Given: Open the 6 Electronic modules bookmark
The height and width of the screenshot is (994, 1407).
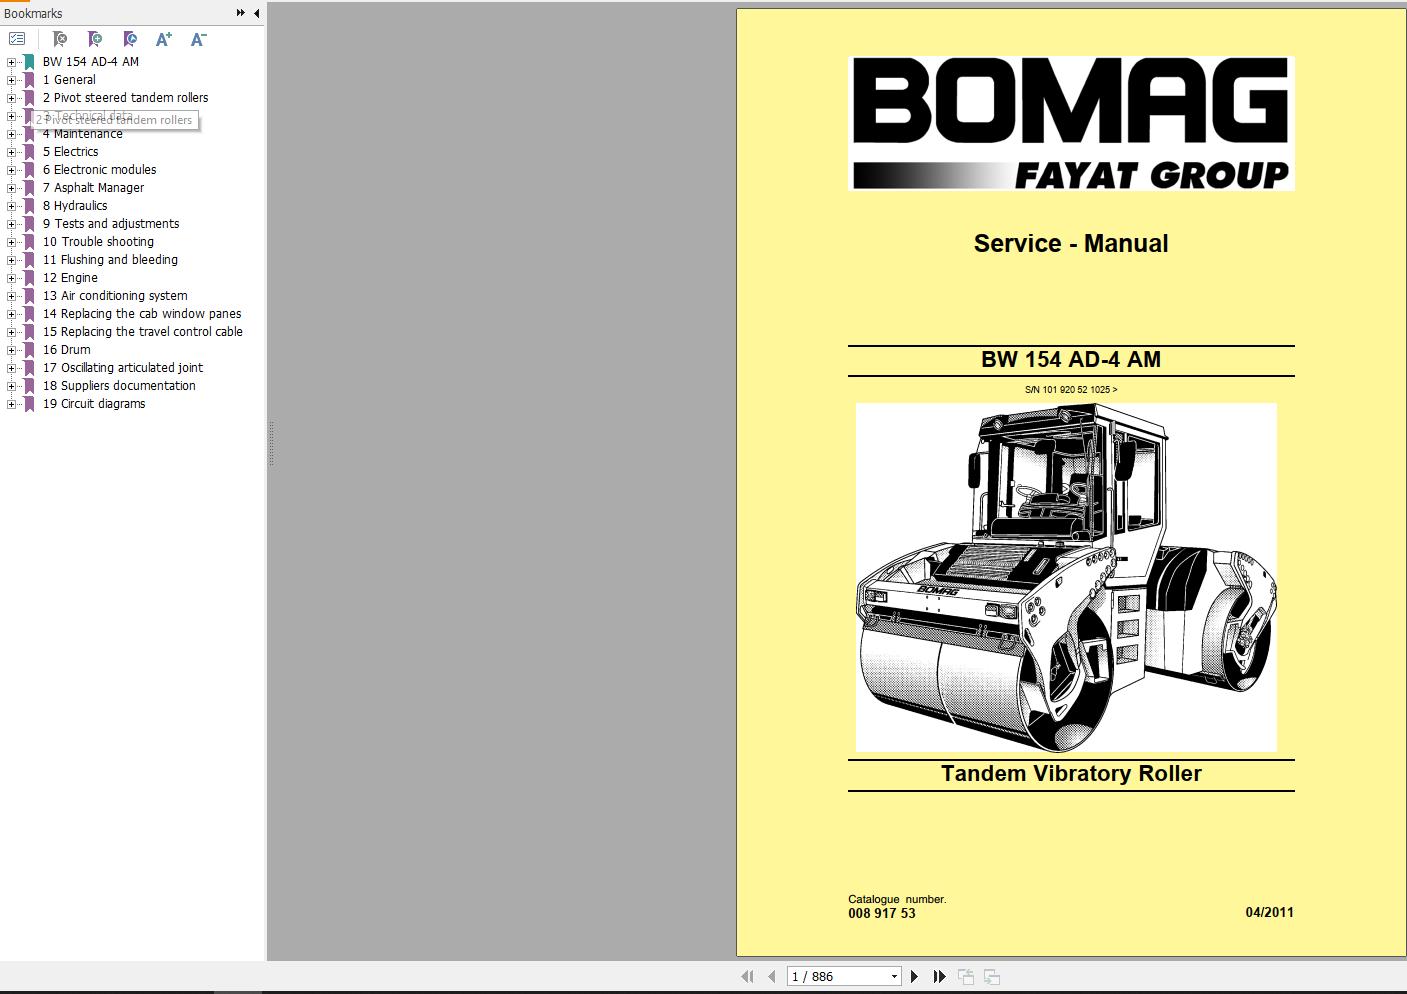Looking at the screenshot, I should pos(100,170).
